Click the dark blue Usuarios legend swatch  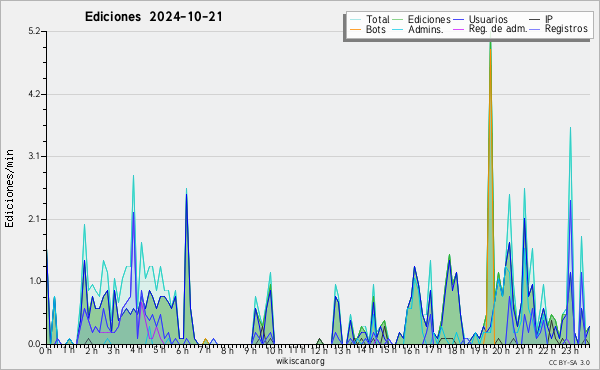tap(458, 20)
